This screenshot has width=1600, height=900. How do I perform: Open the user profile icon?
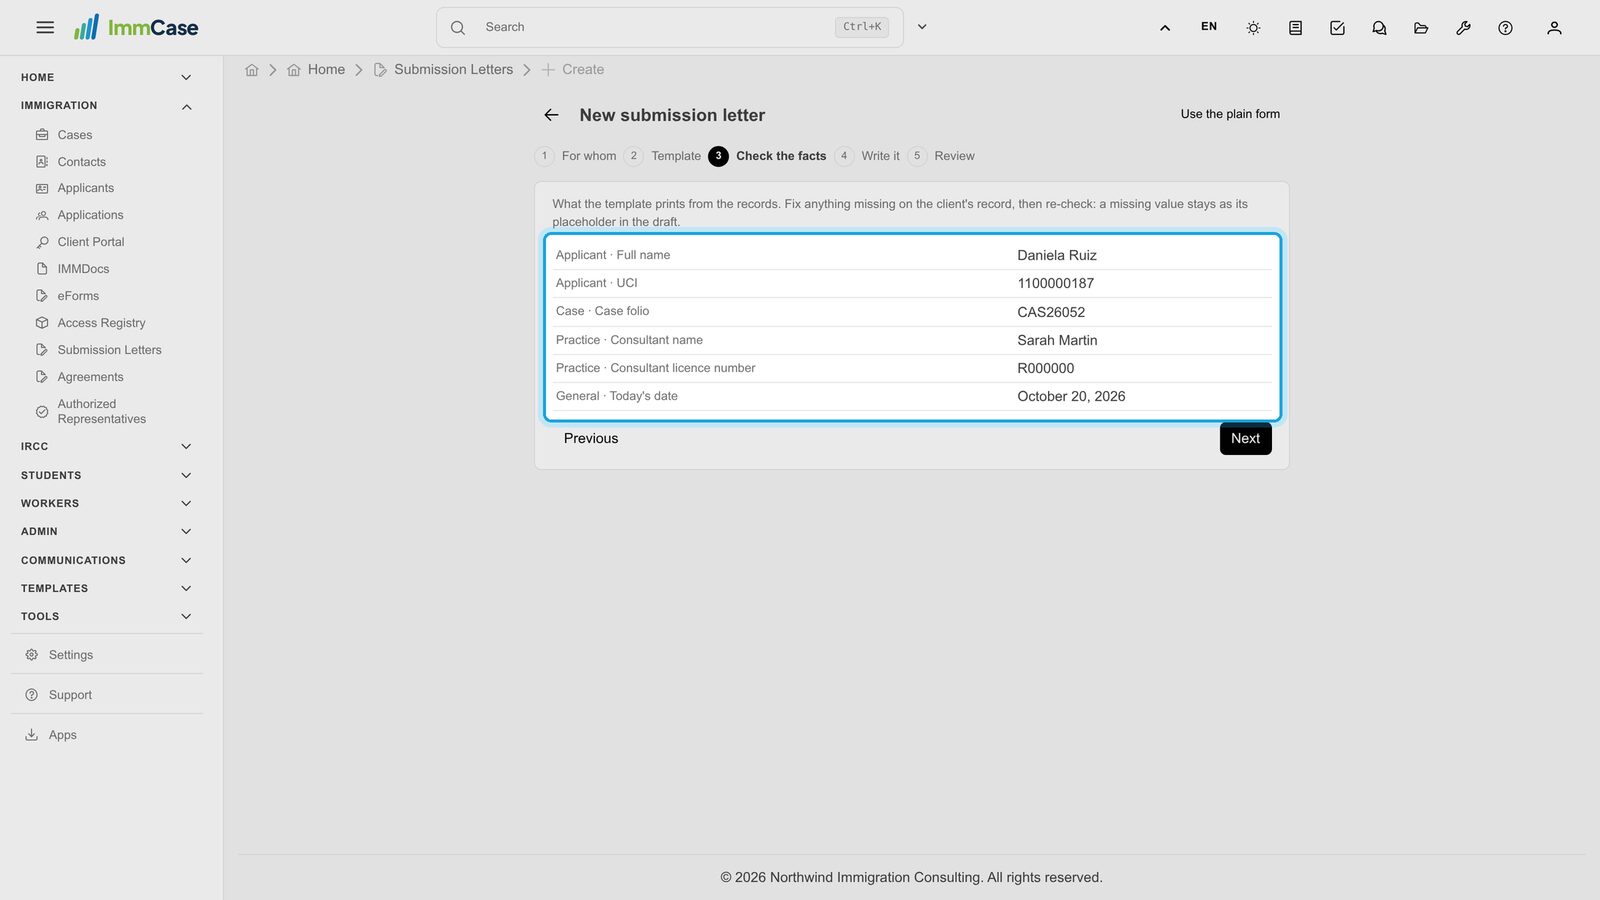(x=1554, y=28)
